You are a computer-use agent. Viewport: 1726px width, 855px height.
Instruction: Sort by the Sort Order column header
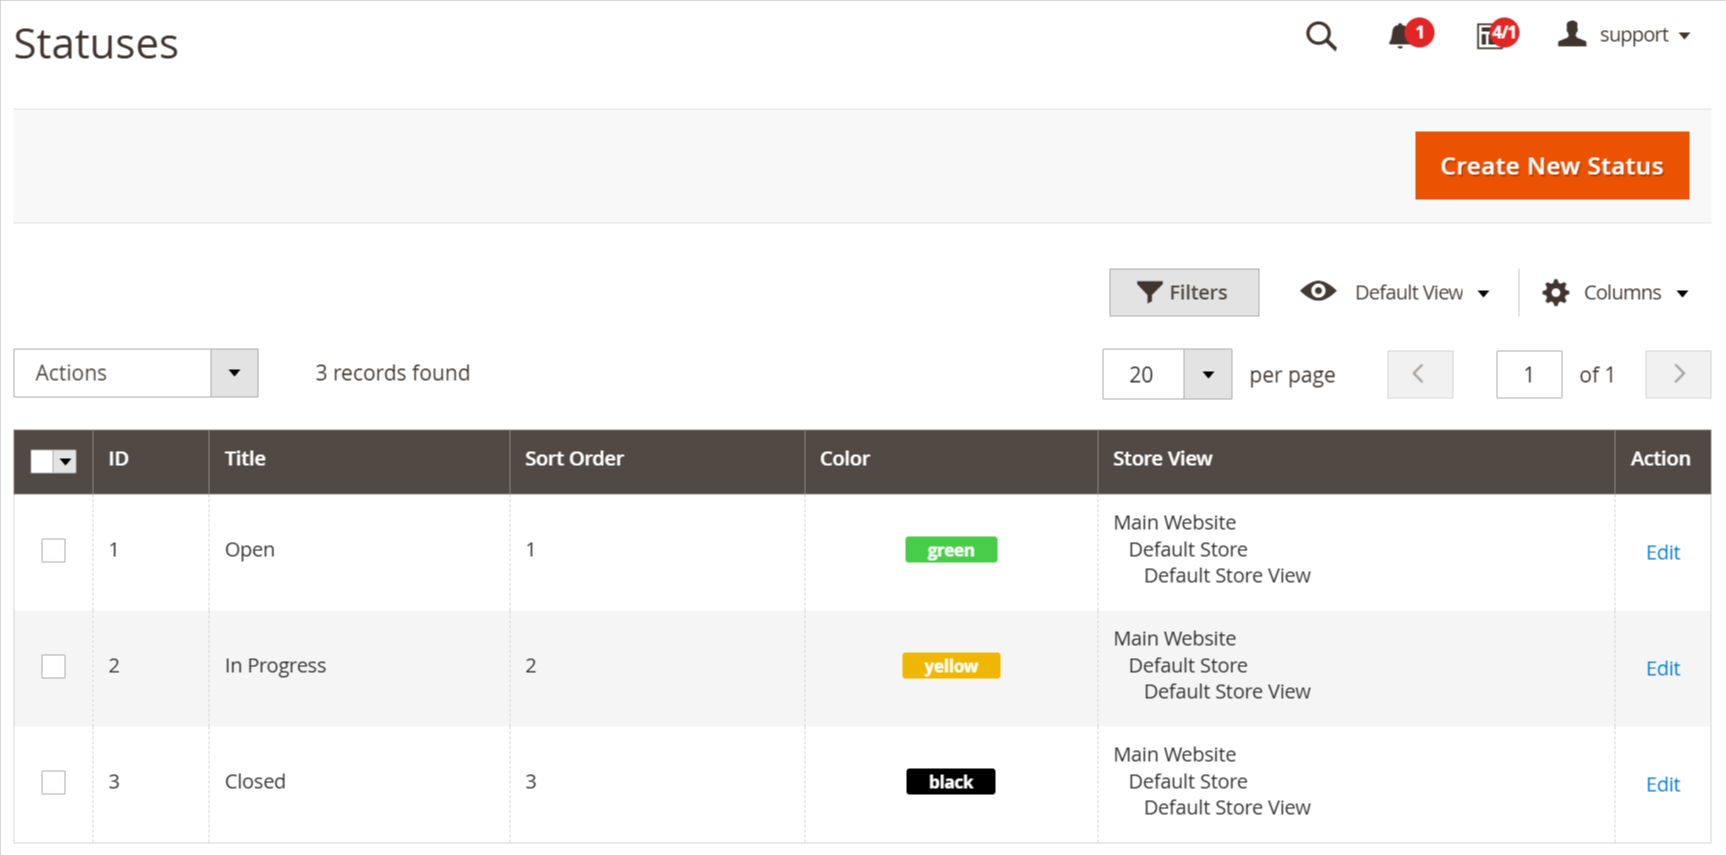click(574, 458)
